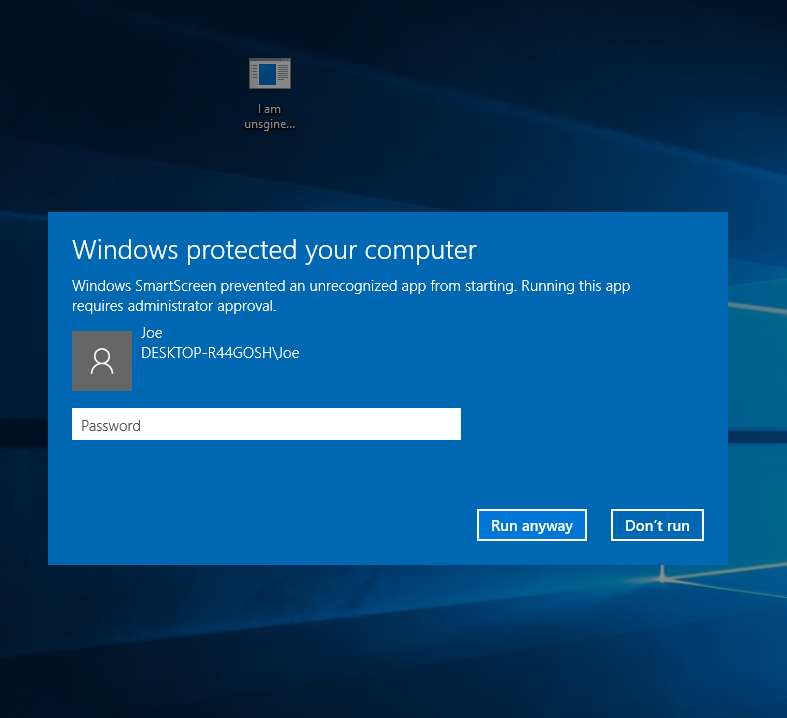
Task: Click the 'Windows protected your computer' heading
Action: [x=274, y=249]
